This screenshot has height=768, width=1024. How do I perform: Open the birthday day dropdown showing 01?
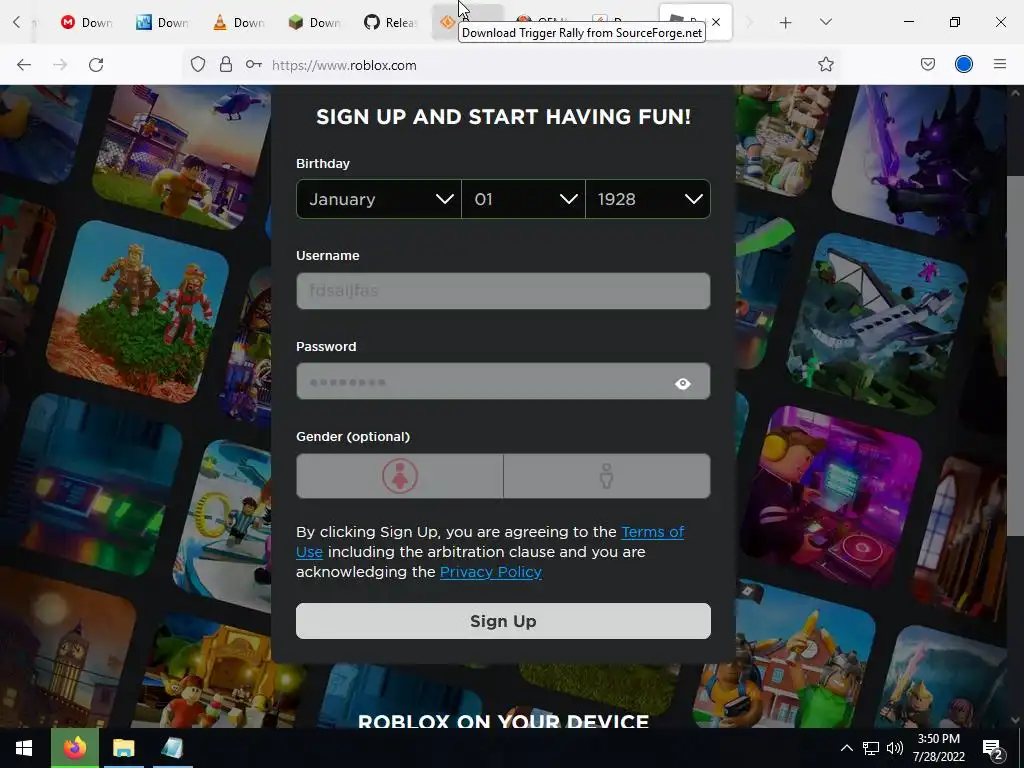[x=524, y=199]
